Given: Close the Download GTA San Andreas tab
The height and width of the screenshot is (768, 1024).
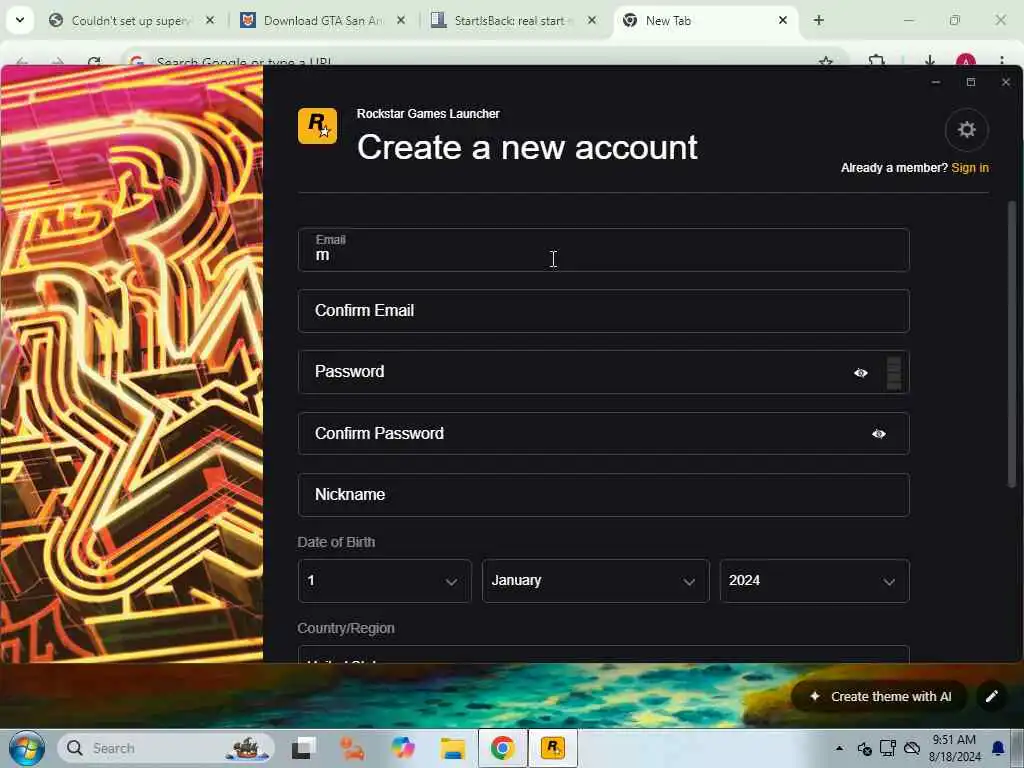Looking at the screenshot, I should (401, 20).
